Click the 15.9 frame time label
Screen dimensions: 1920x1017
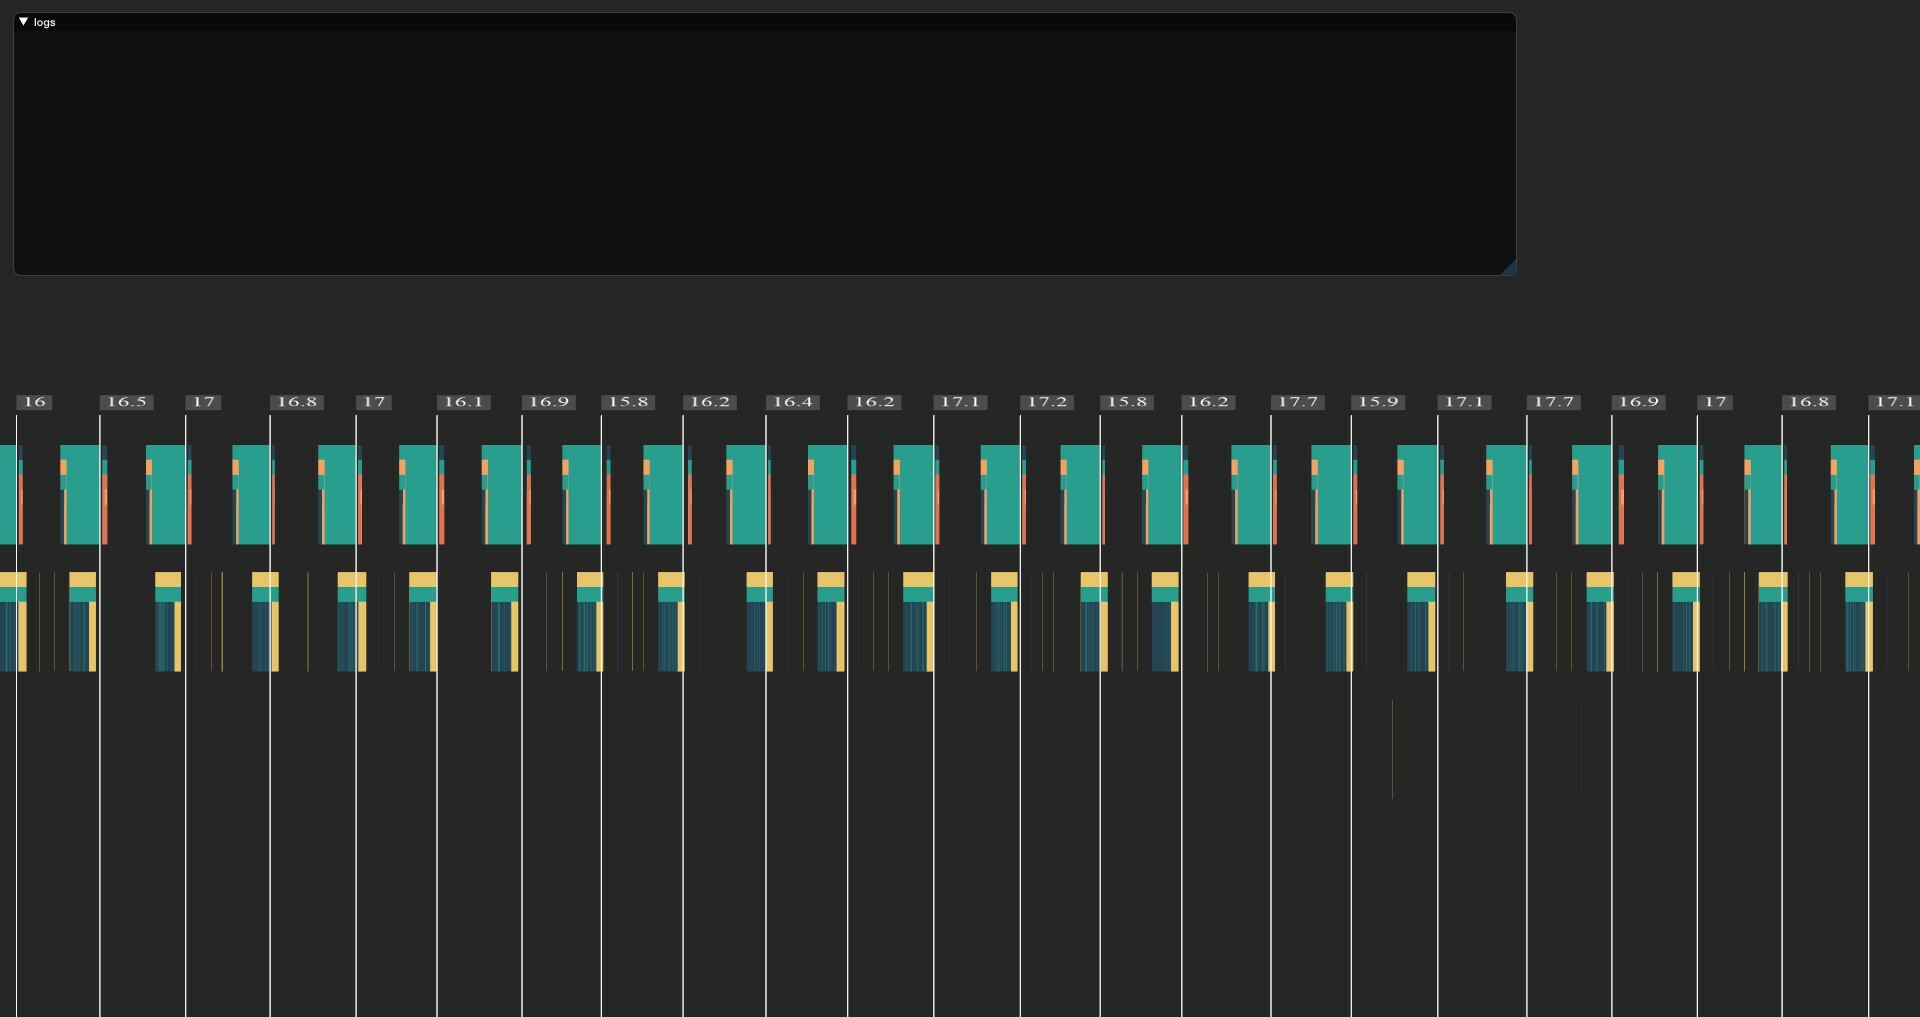pos(1378,402)
